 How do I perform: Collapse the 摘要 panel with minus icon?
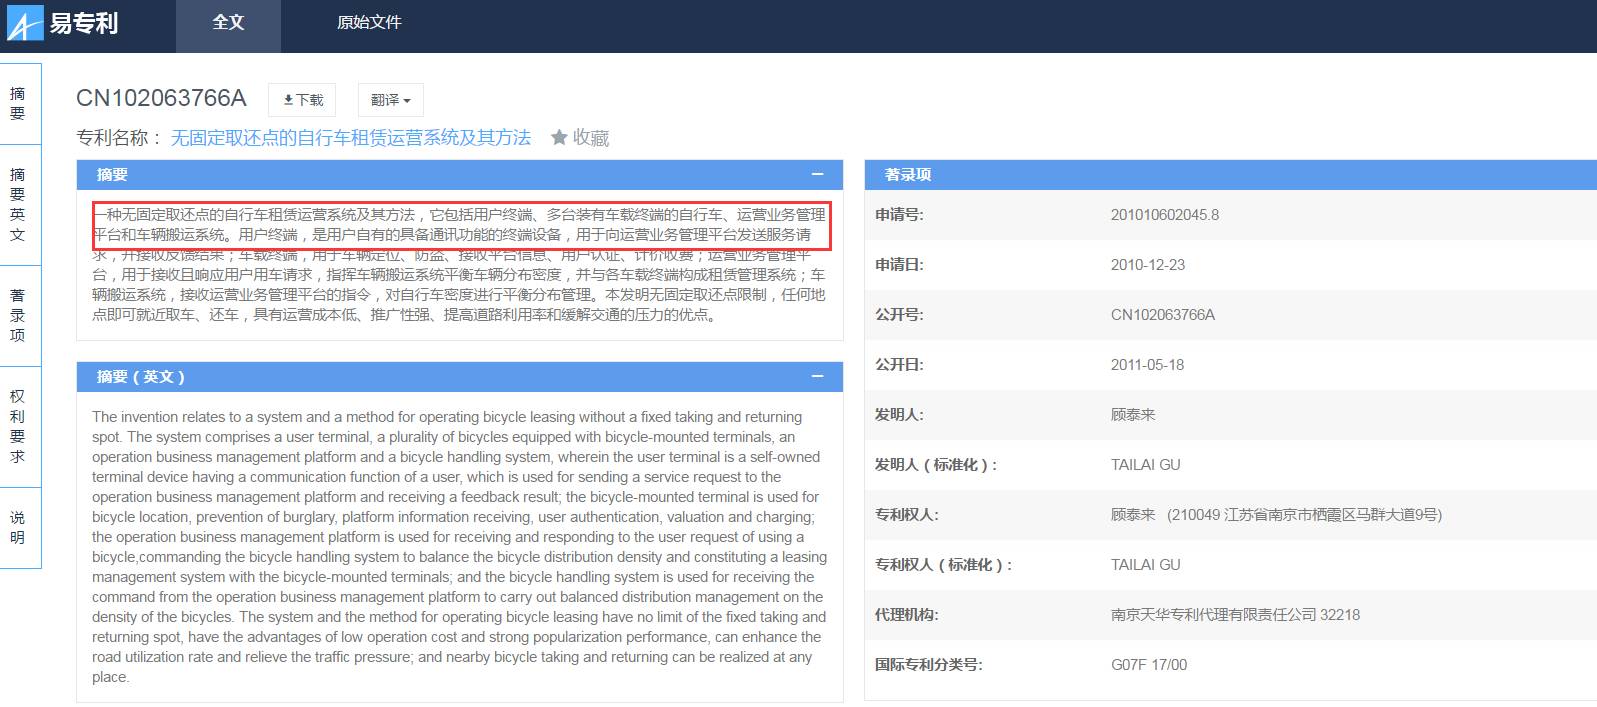point(817,174)
